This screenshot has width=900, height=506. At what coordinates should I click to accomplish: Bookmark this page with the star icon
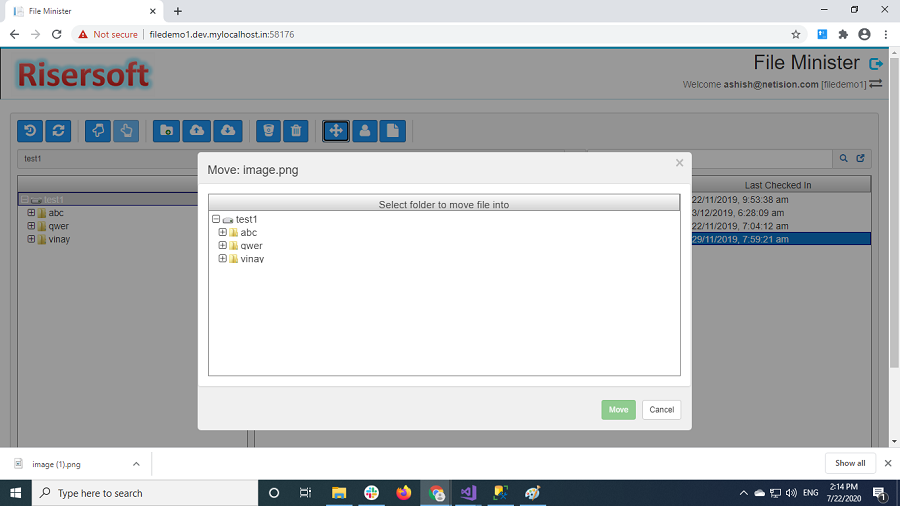tap(796, 34)
